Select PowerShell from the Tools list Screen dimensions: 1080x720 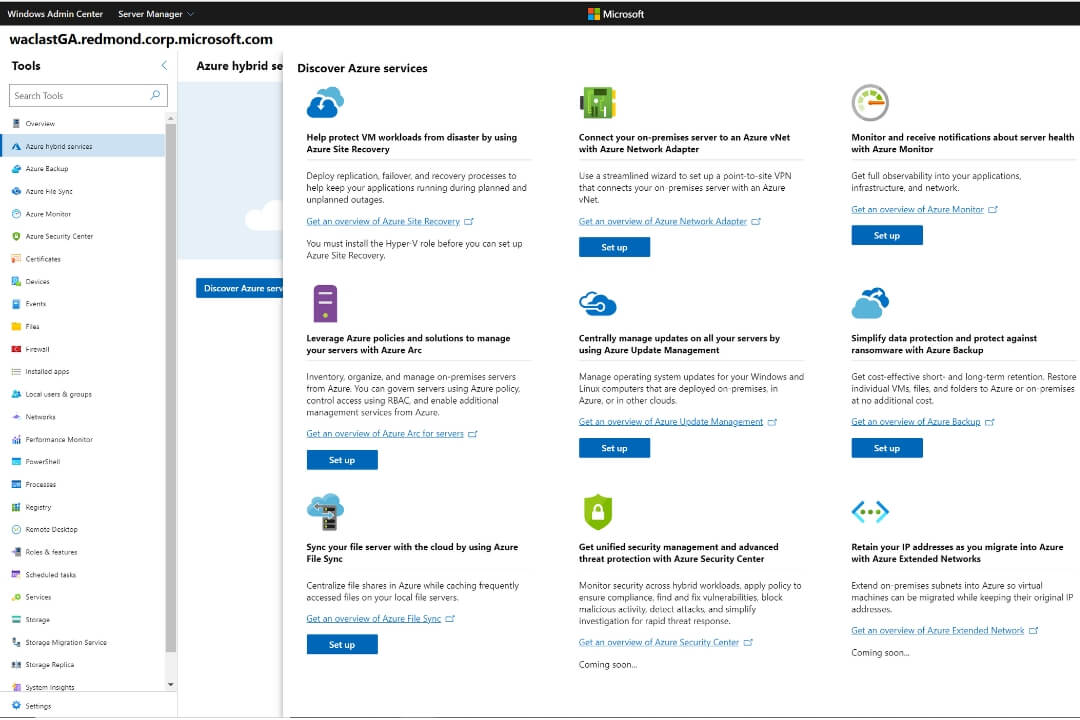click(x=43, y=462)
